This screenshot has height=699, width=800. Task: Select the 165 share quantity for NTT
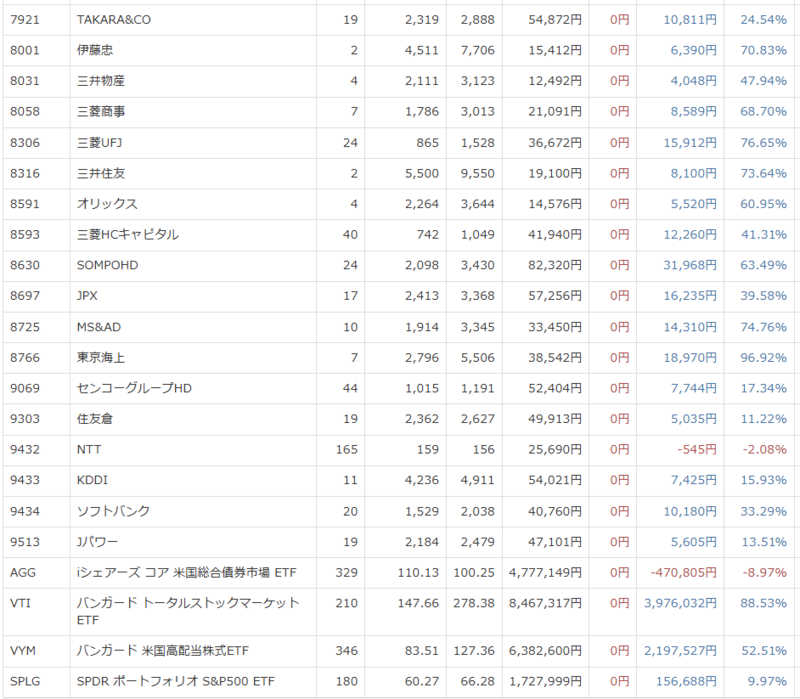click(347, 450)
